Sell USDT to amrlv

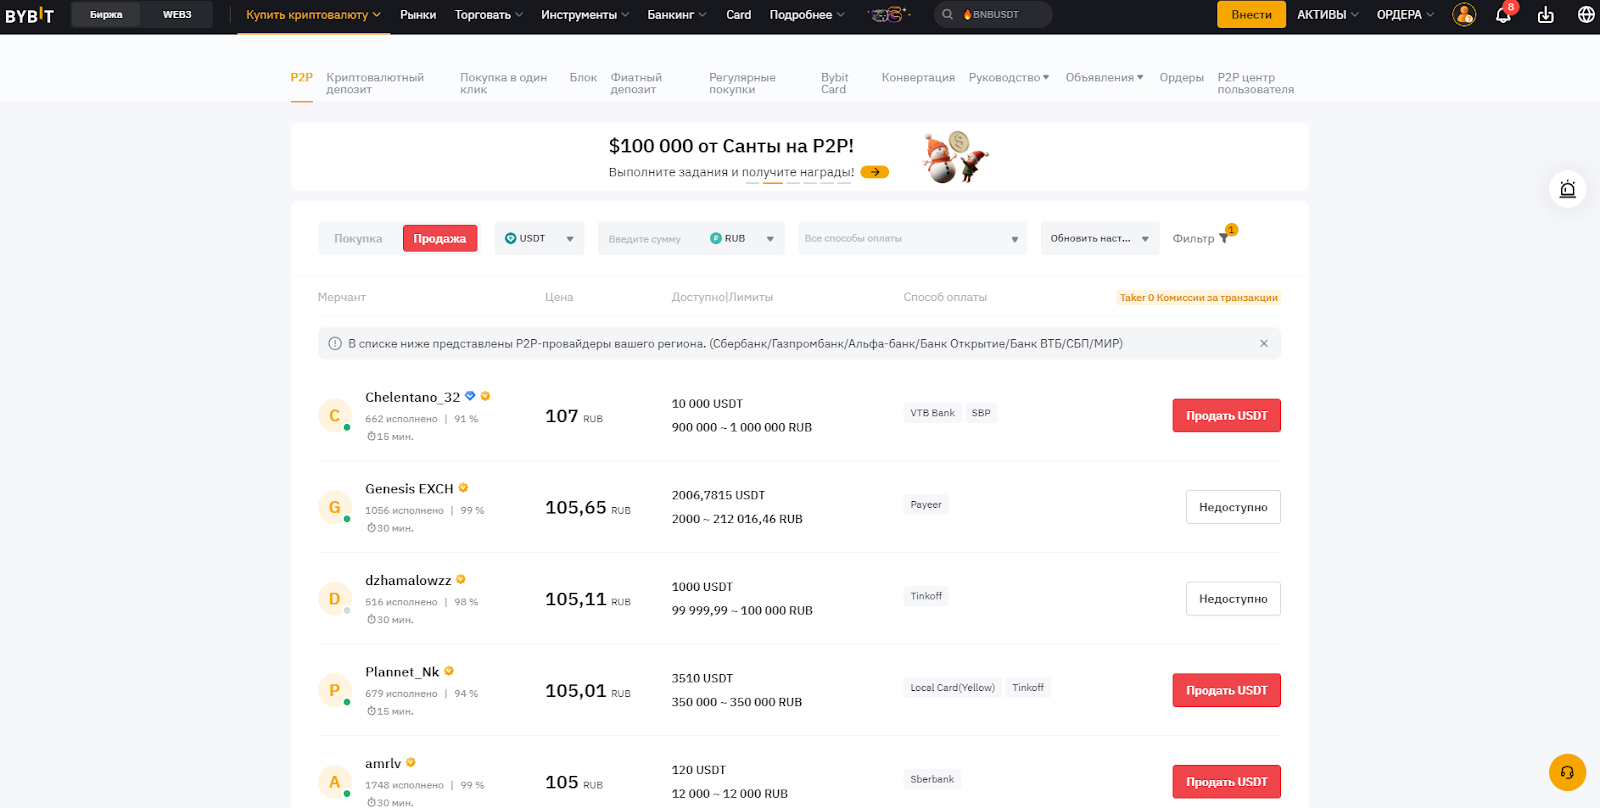tap(1226, 782)
